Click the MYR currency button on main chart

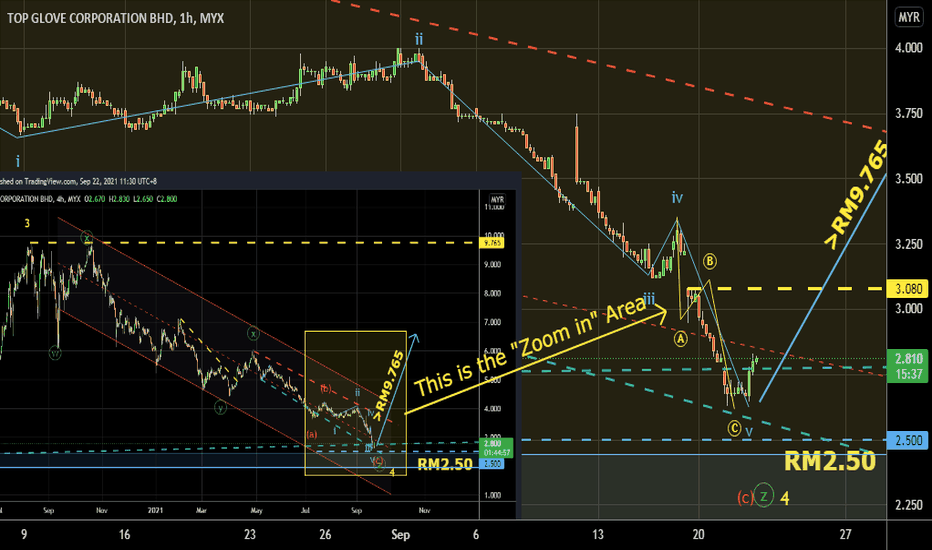click(909, 17)
